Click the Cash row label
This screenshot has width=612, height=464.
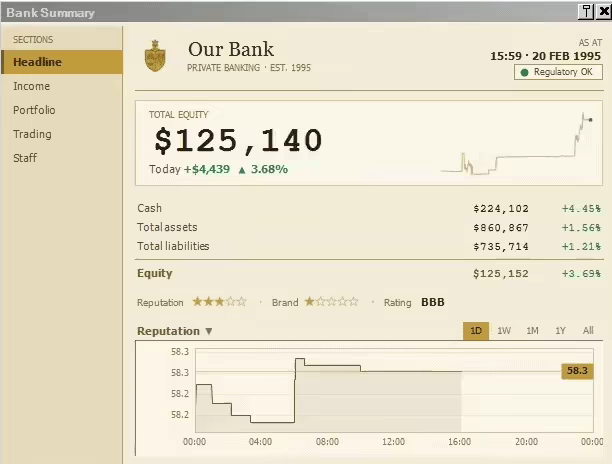pyautogui.click(x=149, y=208)
